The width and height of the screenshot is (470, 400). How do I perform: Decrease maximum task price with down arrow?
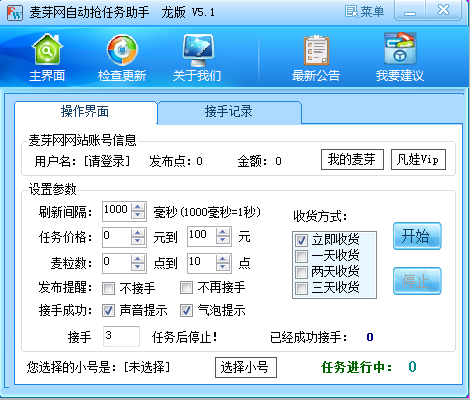(x=223, y=240)
